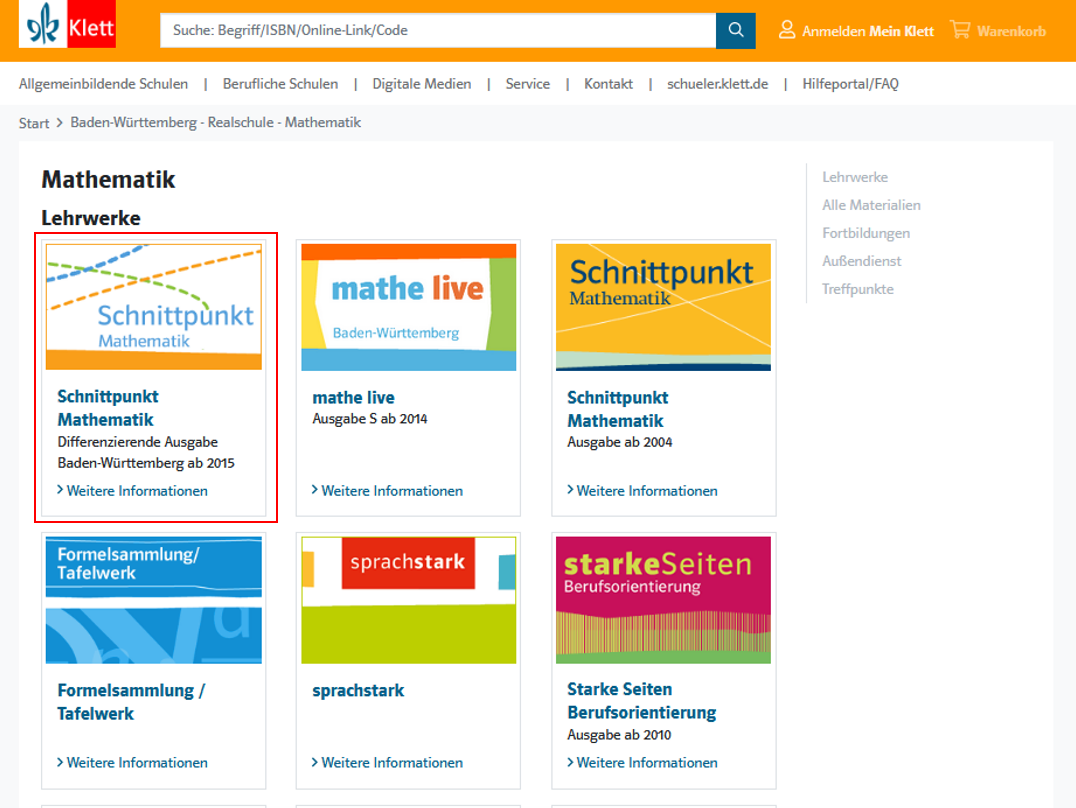Image resolution: width=1076 pixels, height=808 pixels.
Task: Open Weitere Informationen for Differenzierende Ausgabe 2015
Action: (132, 491)
